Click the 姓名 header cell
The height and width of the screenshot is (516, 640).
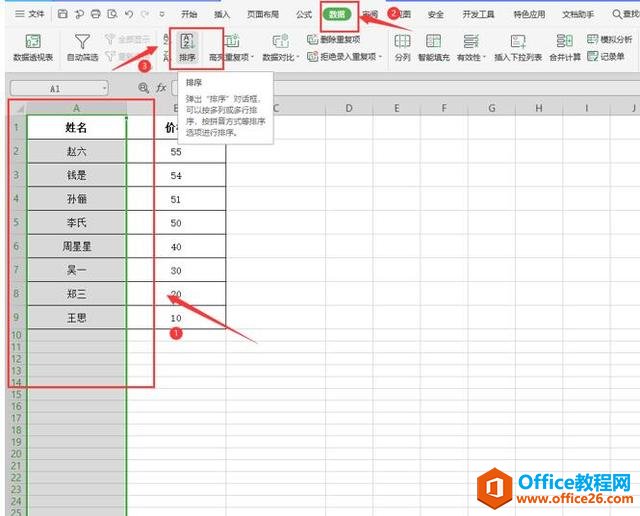[77, 127]
